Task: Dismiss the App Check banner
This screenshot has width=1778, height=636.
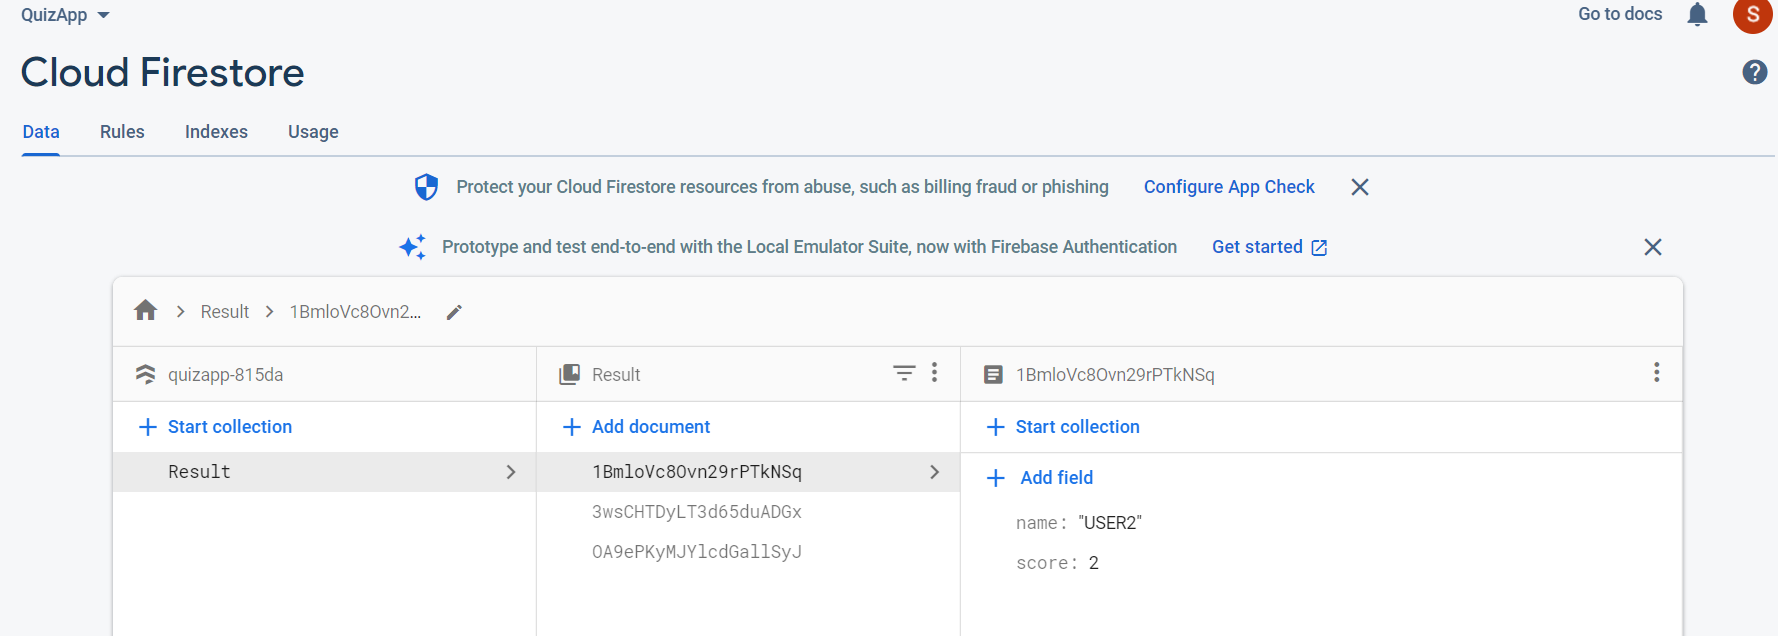Action: click(x=1359, y=187)
